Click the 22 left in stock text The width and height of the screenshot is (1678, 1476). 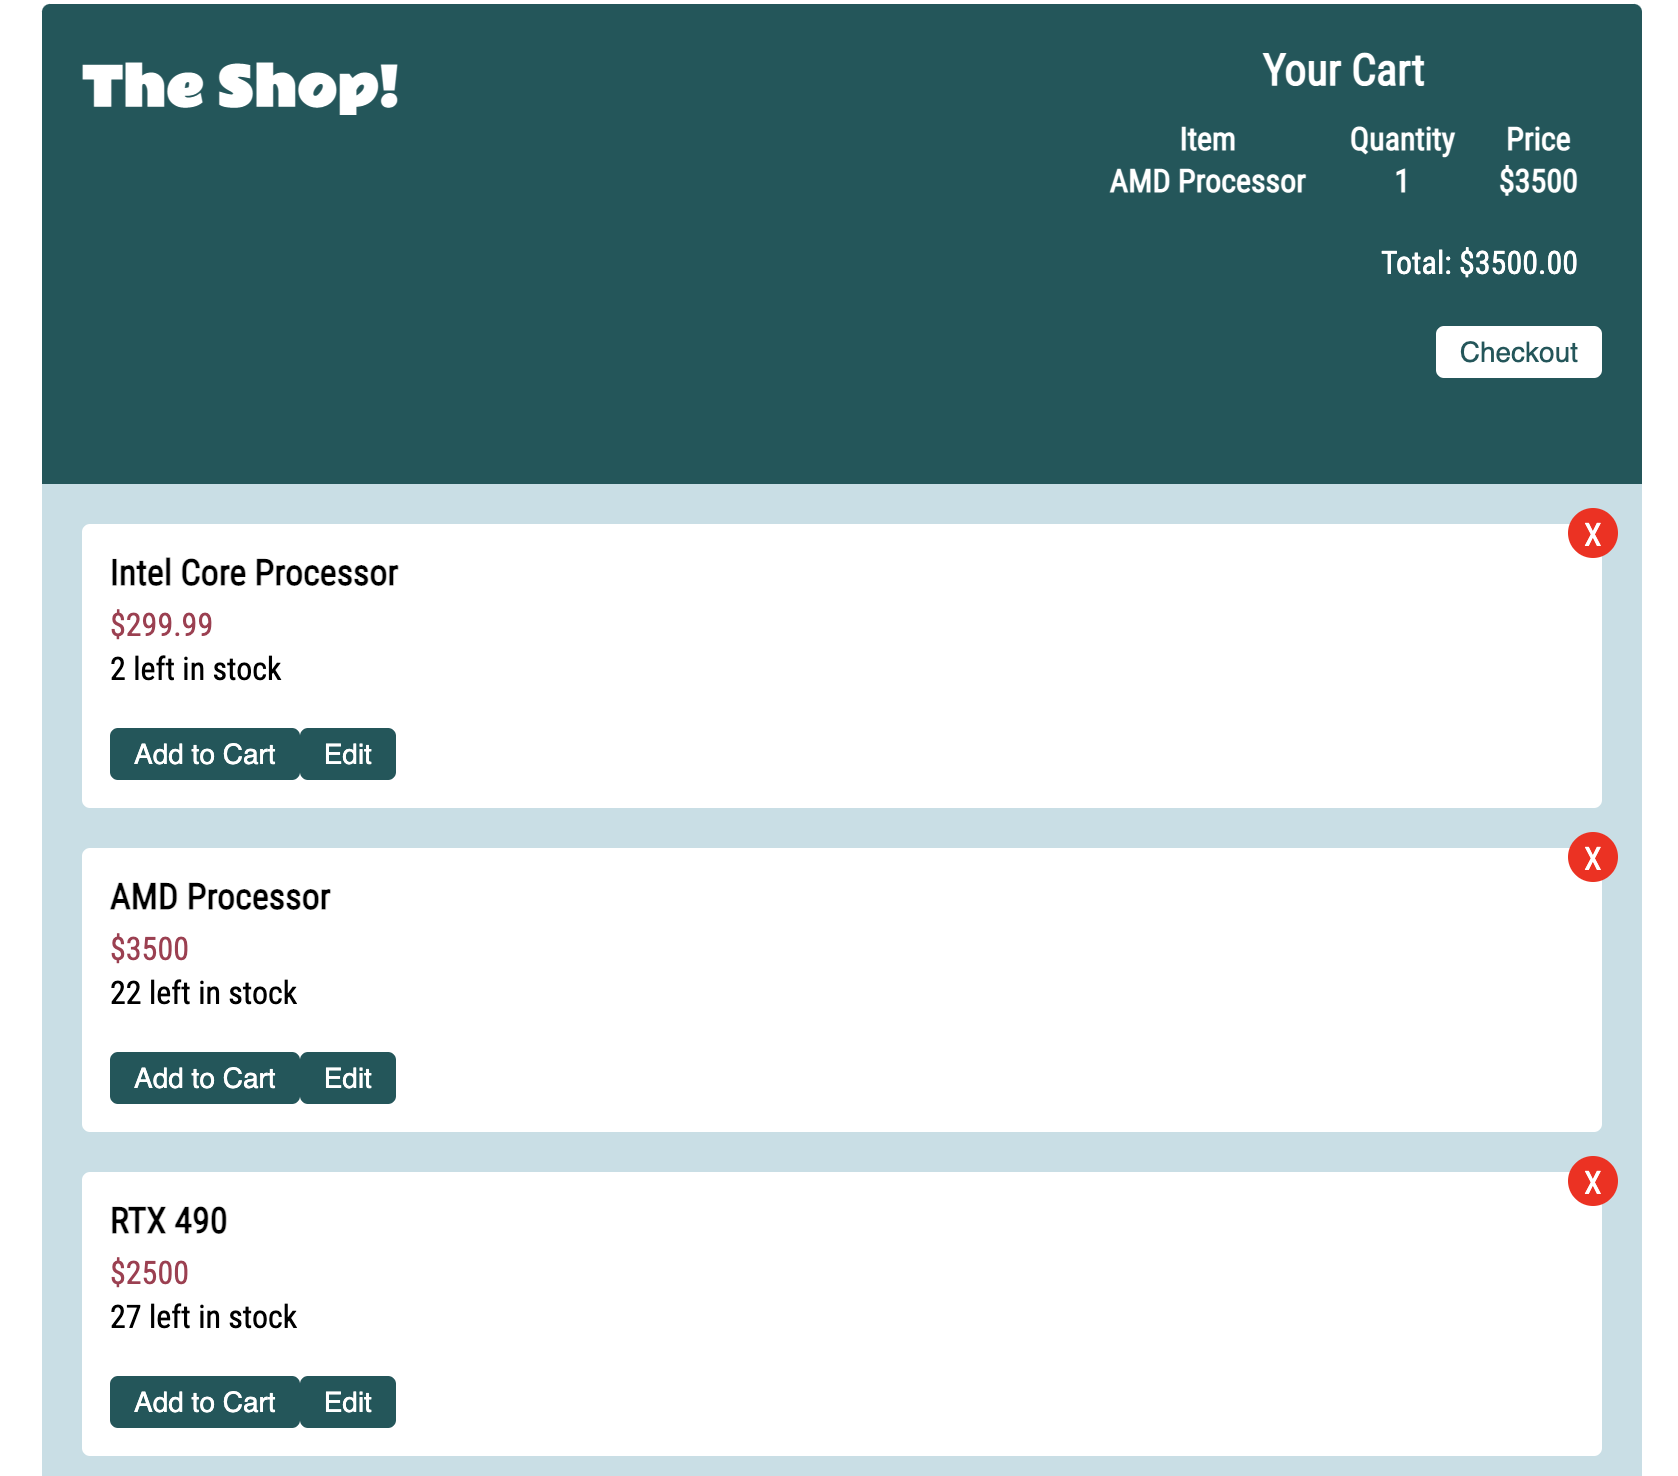[x=203, y=993]
